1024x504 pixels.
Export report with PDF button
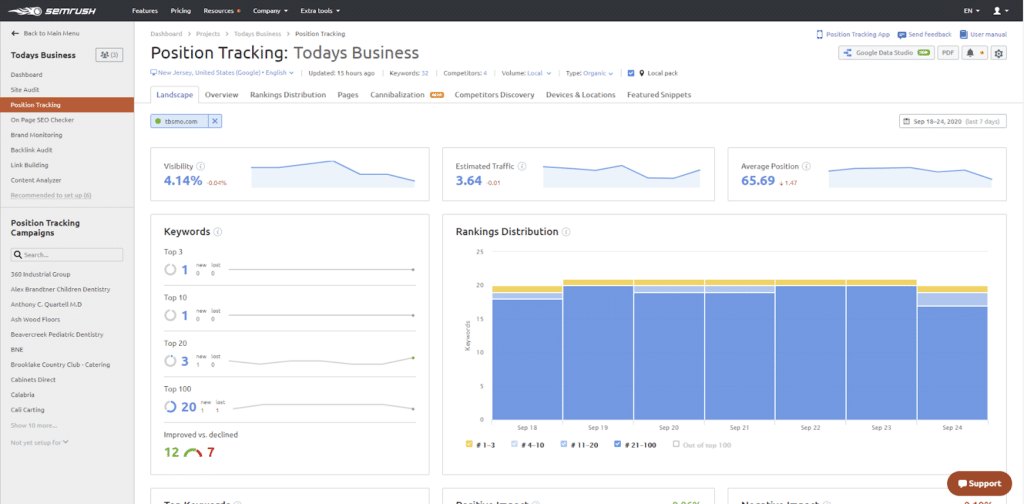click(x=948, y=53)
